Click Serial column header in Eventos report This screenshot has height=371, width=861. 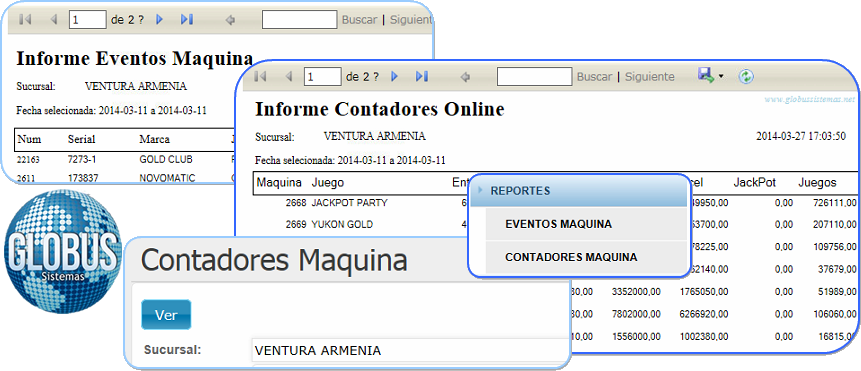pyautogui.click(x=81, y=139)
